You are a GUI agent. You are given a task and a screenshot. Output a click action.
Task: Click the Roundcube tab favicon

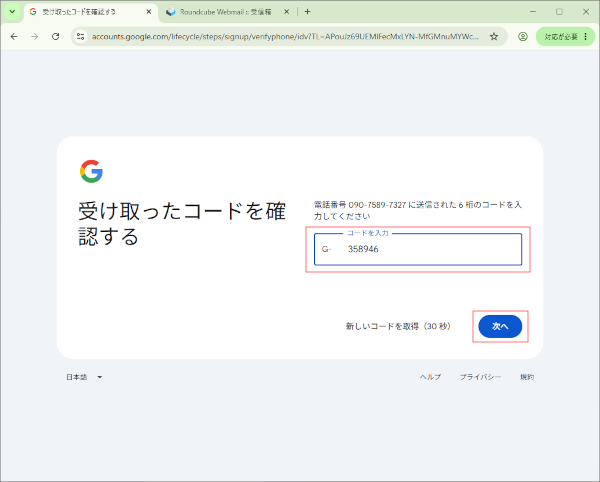click(x=171, y=12)
